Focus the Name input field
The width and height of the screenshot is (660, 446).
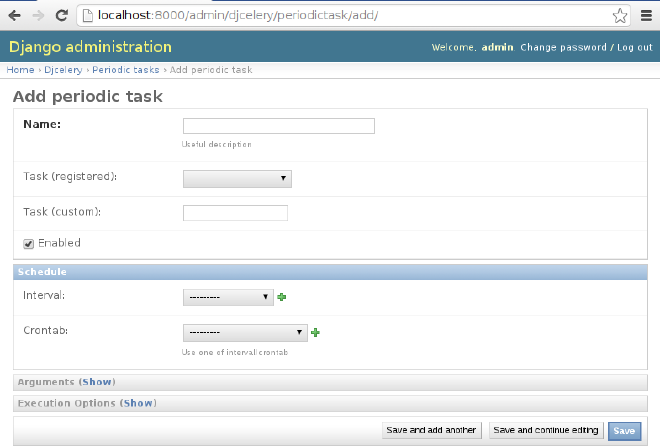pos(278,126)
